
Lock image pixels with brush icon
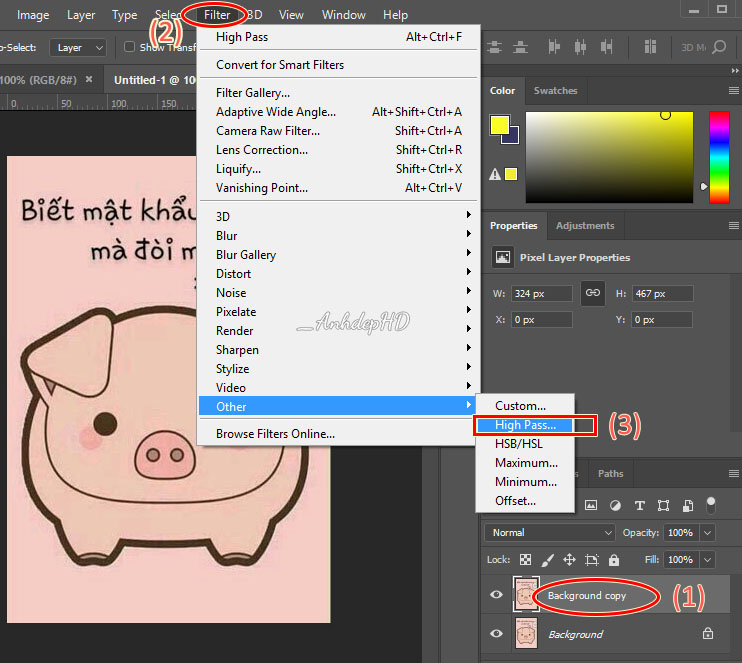(x=547, y=560)
